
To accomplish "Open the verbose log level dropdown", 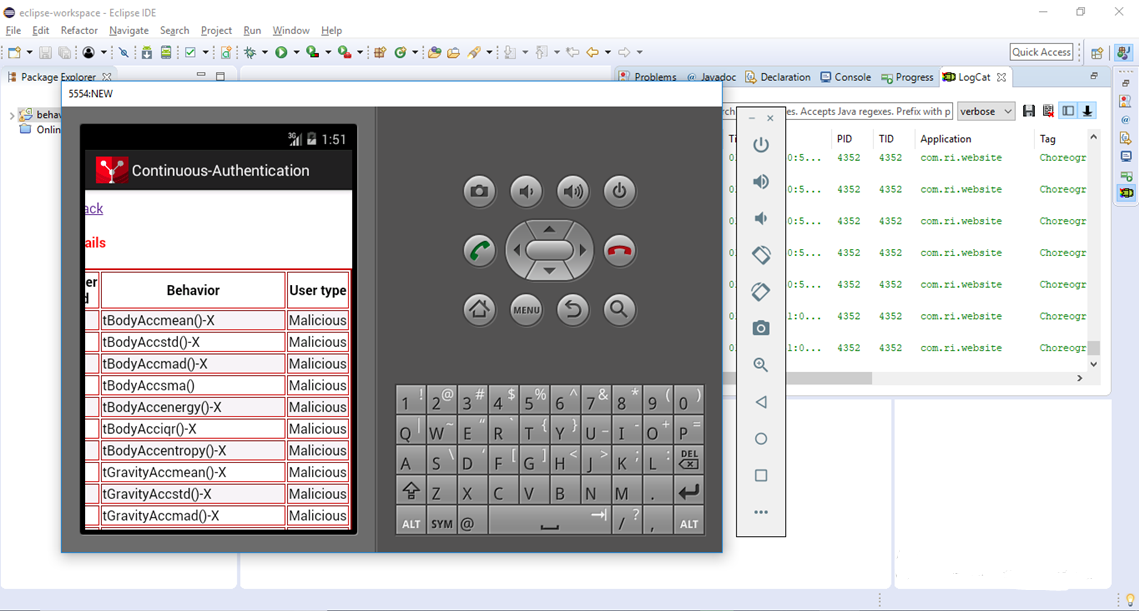I will click(x=986, y=111).
